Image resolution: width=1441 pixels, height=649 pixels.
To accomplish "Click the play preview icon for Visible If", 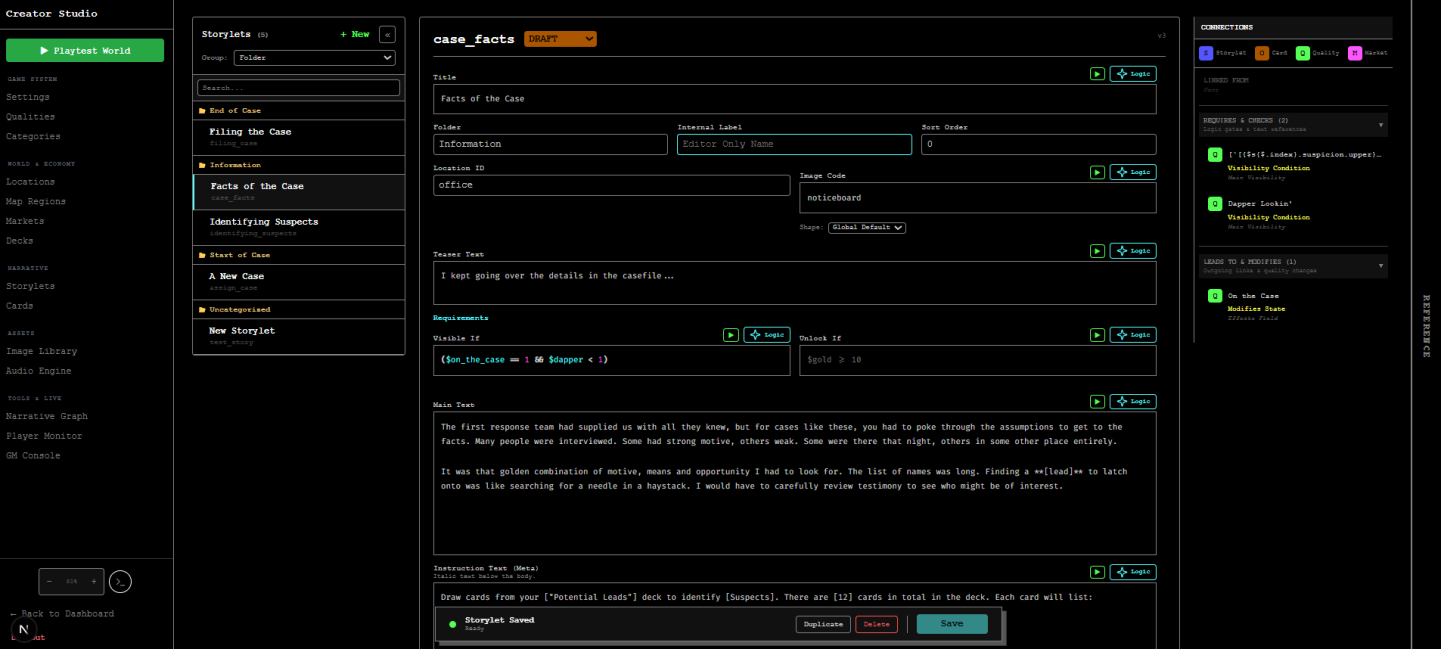I will point(731,335).
